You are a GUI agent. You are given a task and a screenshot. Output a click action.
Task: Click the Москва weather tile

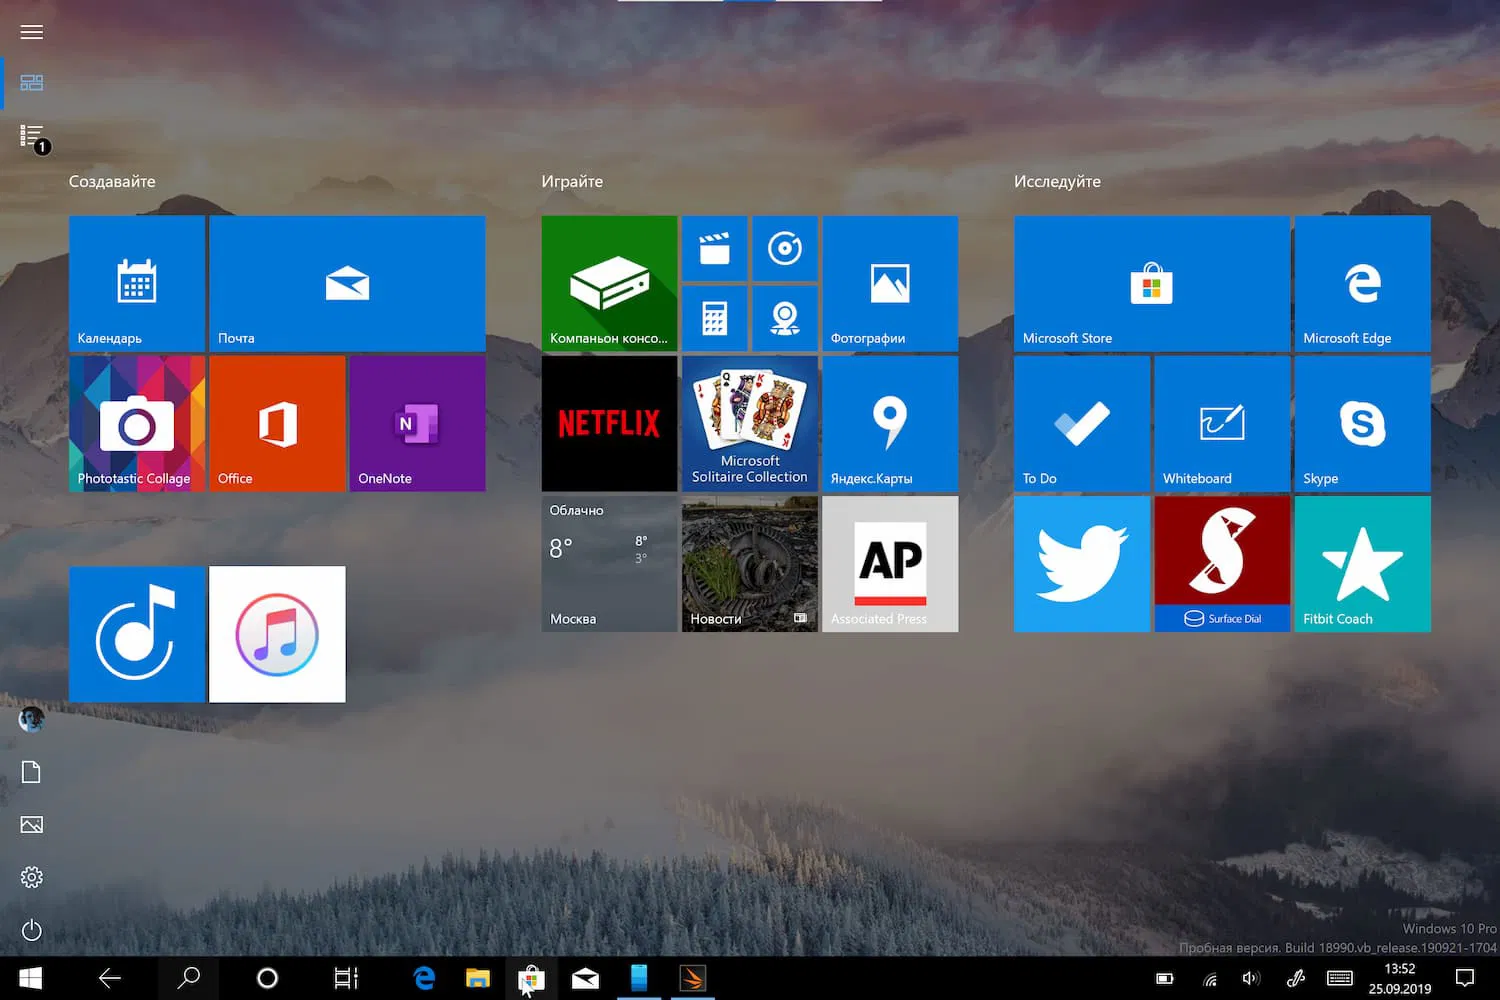tap(609, 563)
